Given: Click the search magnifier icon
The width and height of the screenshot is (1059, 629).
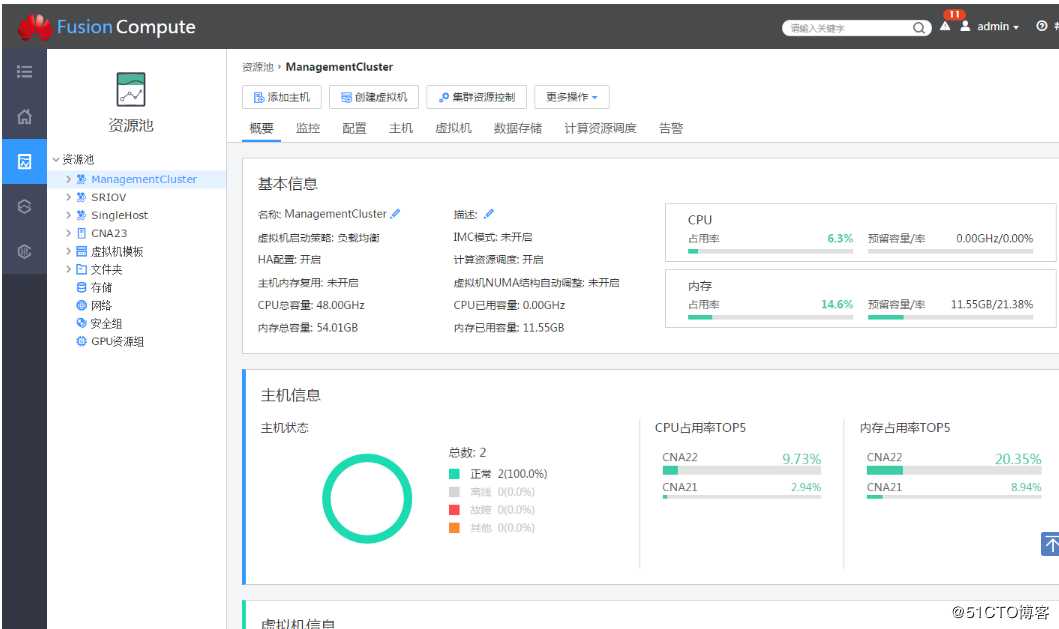Looking at the screenshot, I should coord(919,28).
